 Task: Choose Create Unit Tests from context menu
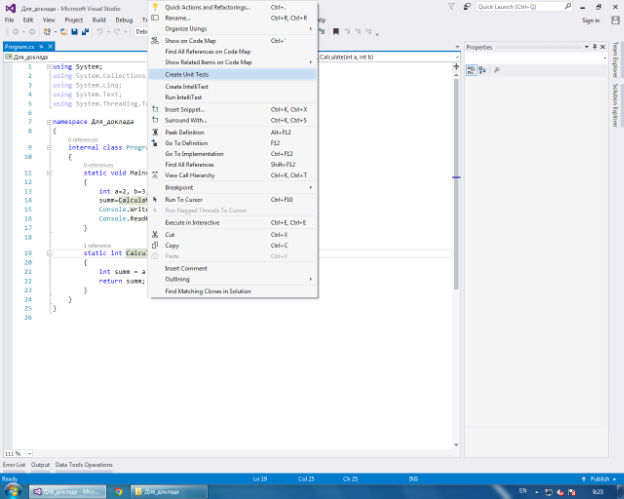click(x=187, y=74)
